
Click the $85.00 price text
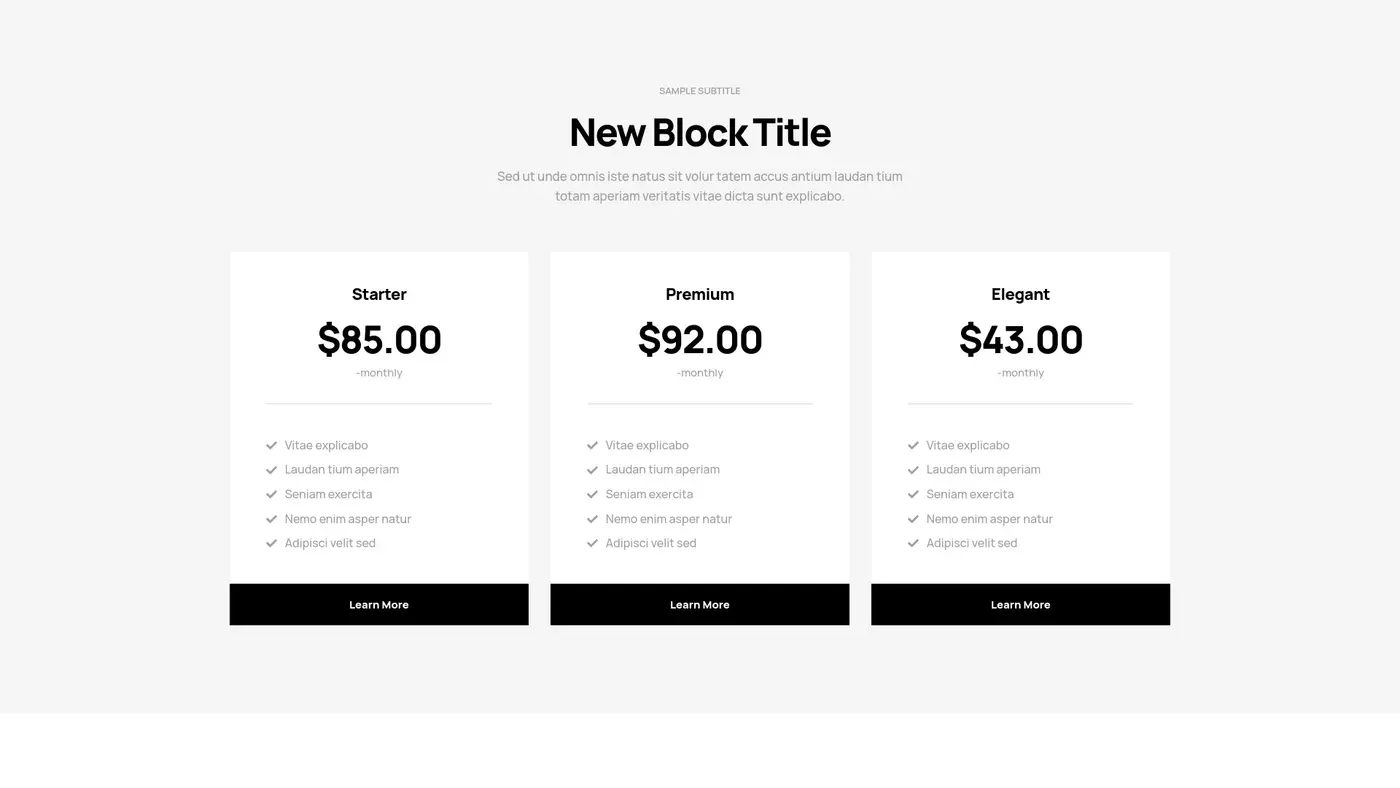coord(378,340)
